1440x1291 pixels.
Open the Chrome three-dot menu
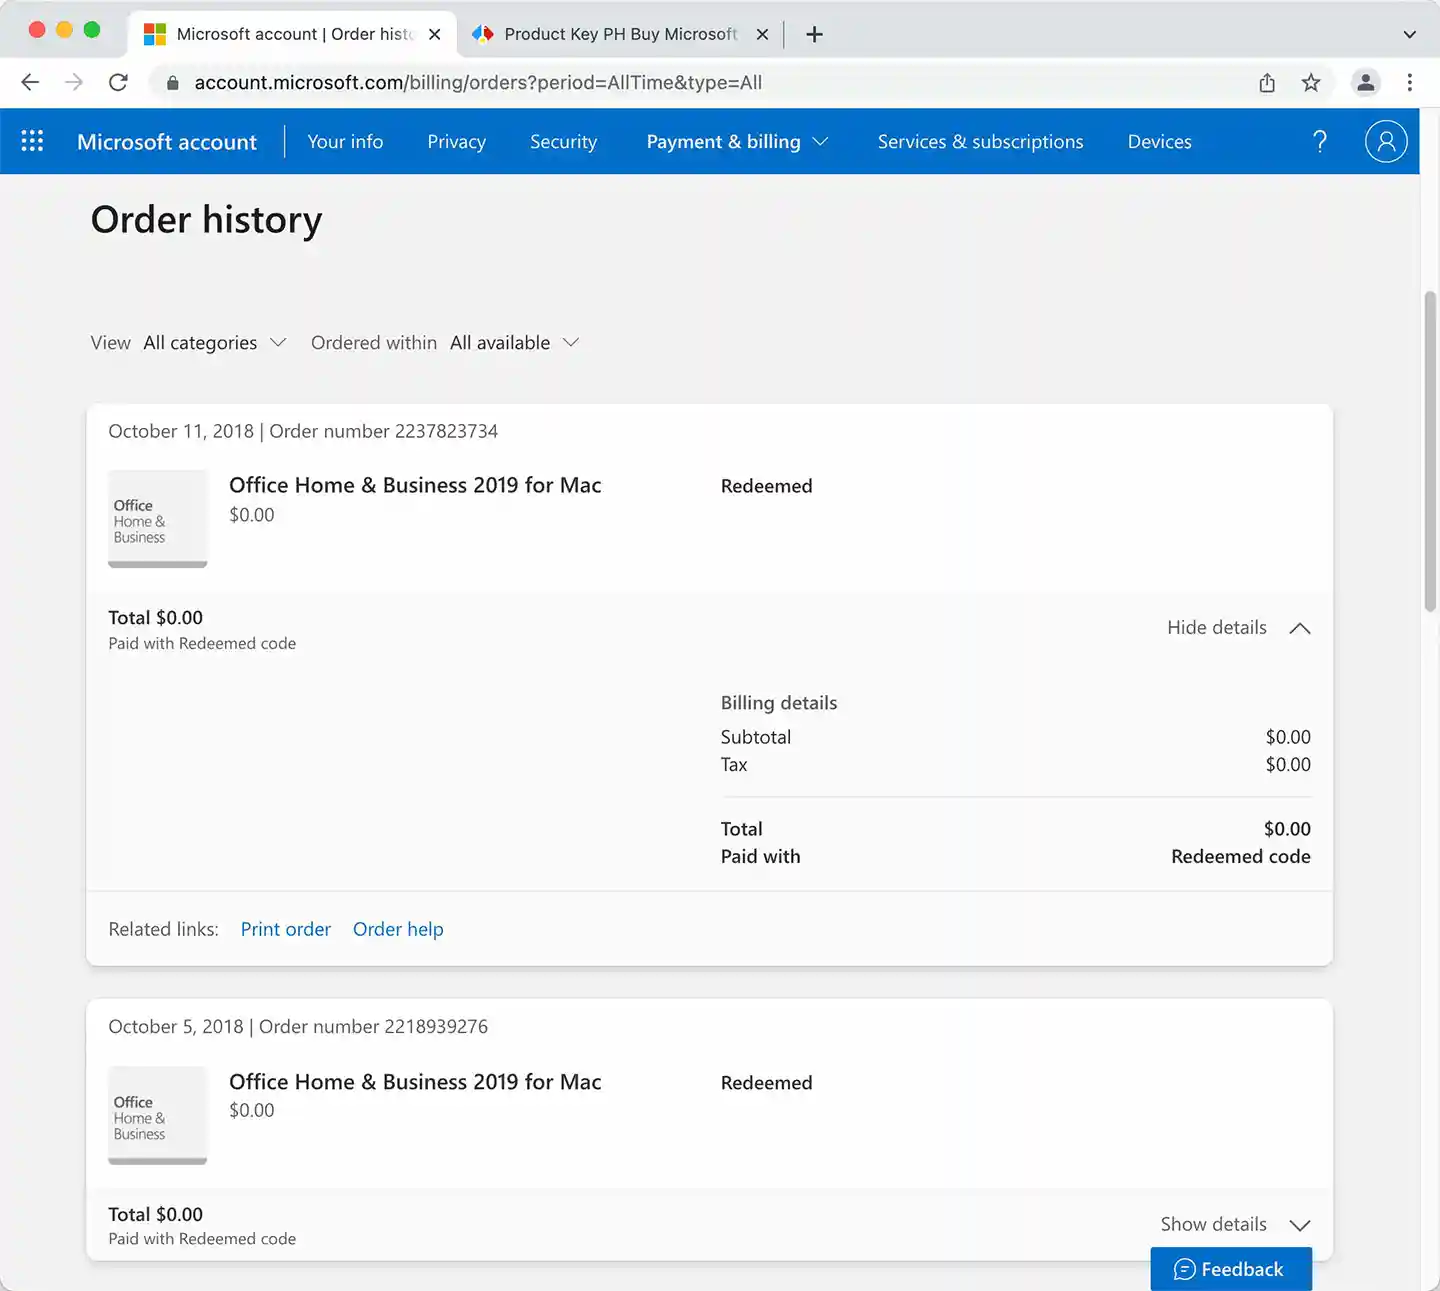[x=1409, y=83]
